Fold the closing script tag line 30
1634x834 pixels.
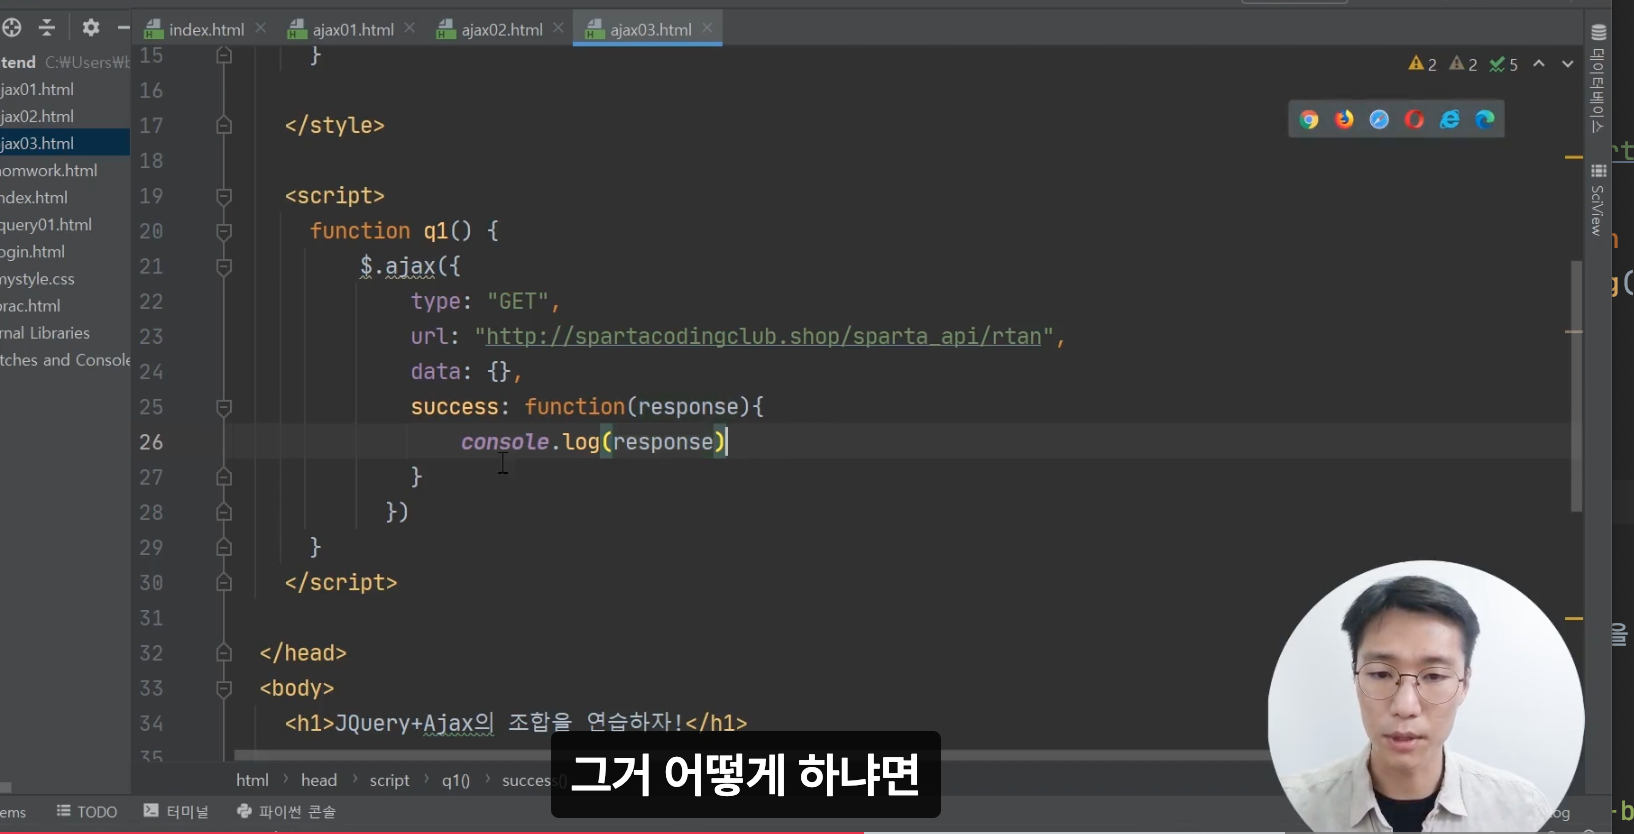(224, 583)
